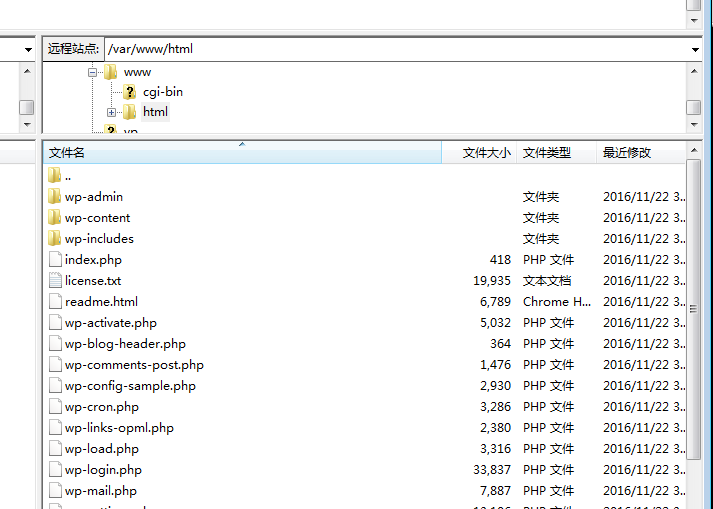
Task: Click the readme.html file icon
Action: pyautogui.click(x=55, y=301)
